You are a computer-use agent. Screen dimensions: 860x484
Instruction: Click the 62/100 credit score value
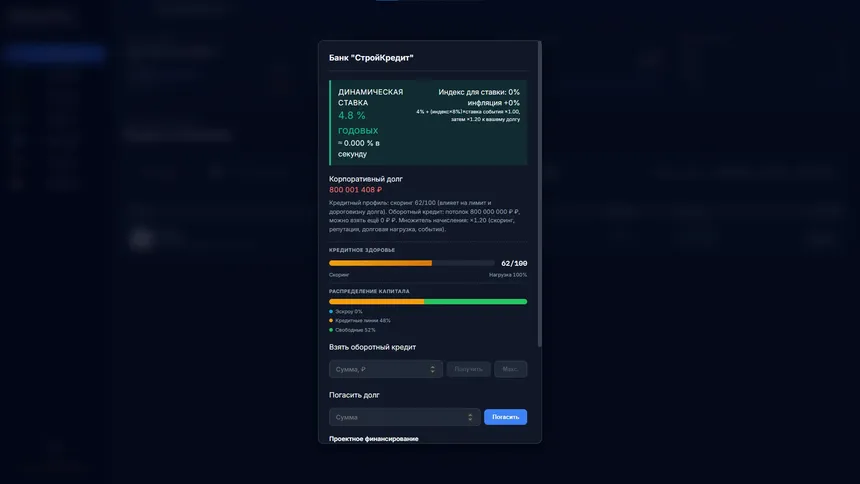coord(514,263)
